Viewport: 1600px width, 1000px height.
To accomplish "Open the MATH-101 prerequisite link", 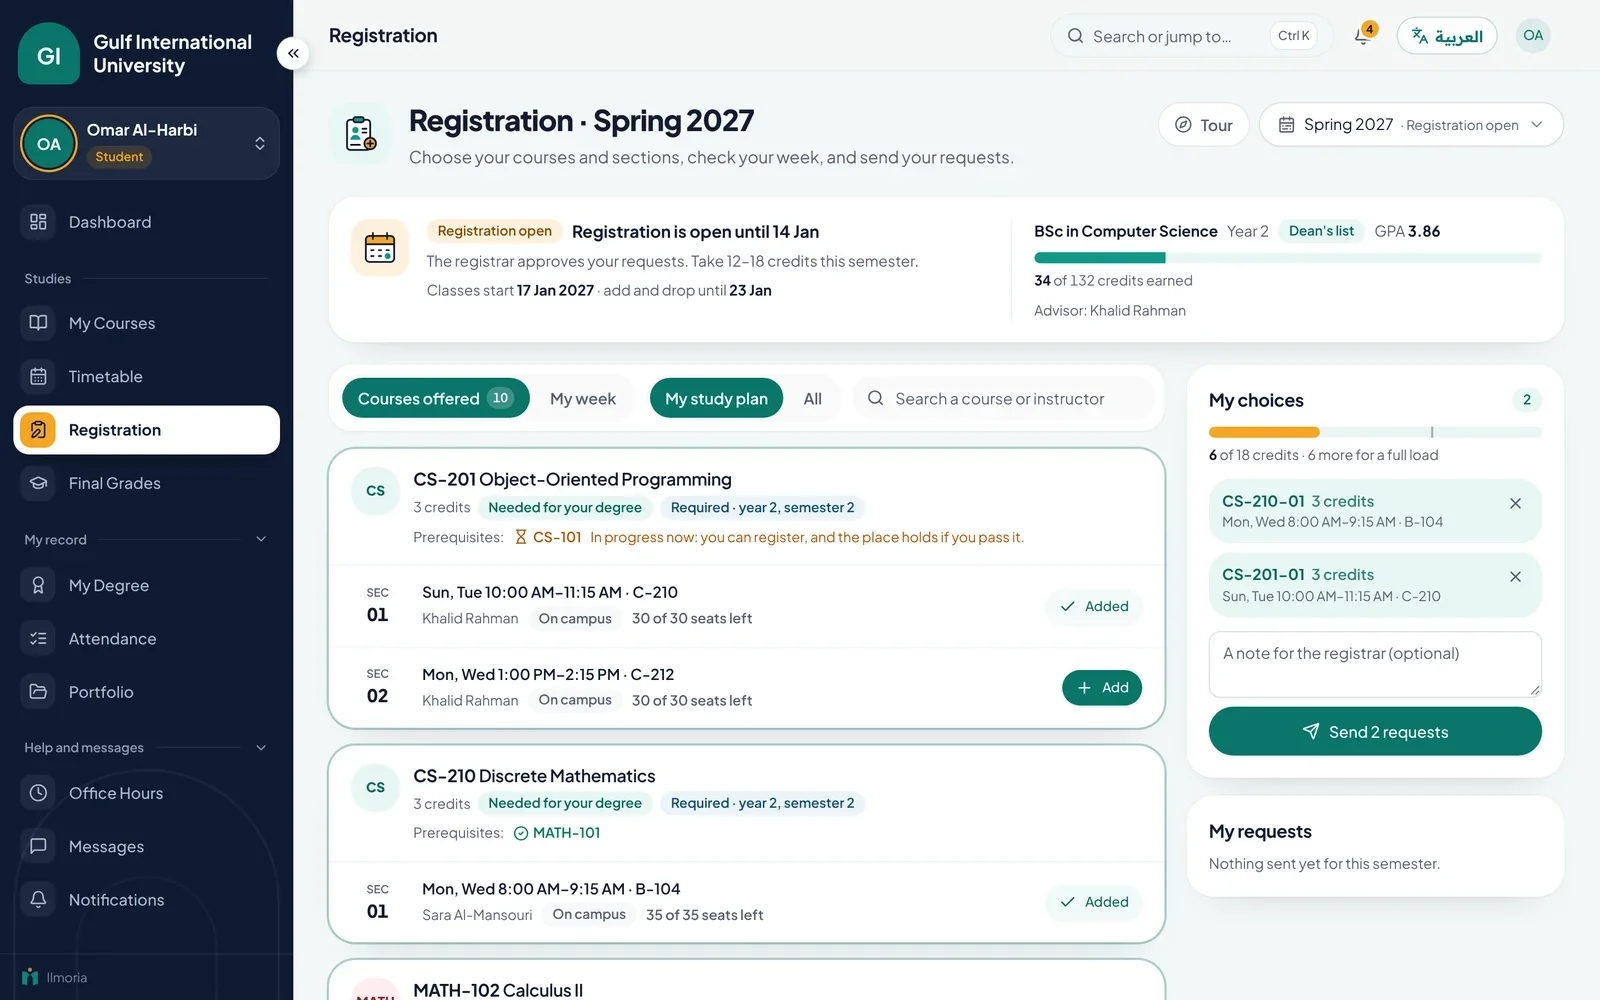I will (x=567, y=833).
